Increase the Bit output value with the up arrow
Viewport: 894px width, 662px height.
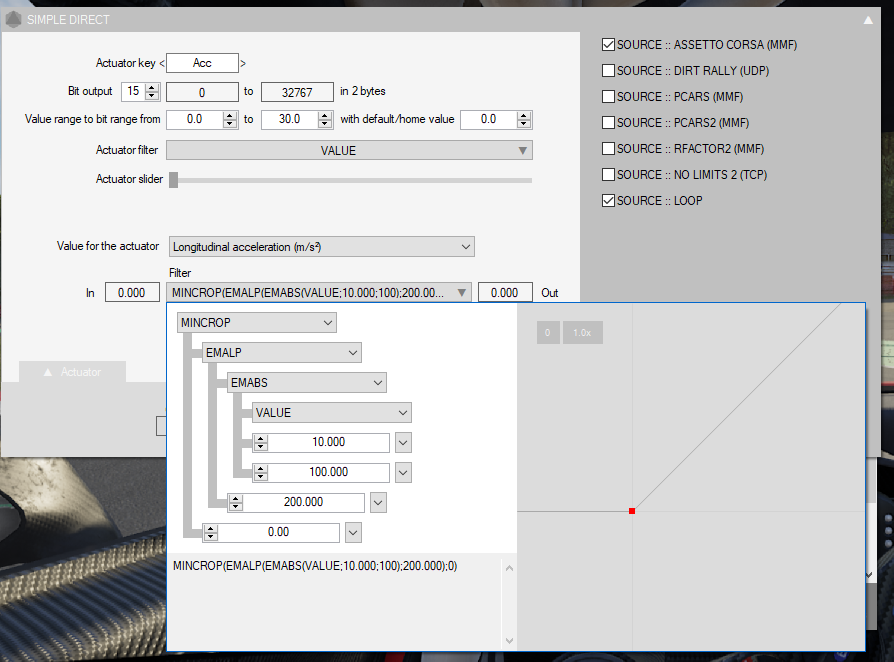coord(152,88)
